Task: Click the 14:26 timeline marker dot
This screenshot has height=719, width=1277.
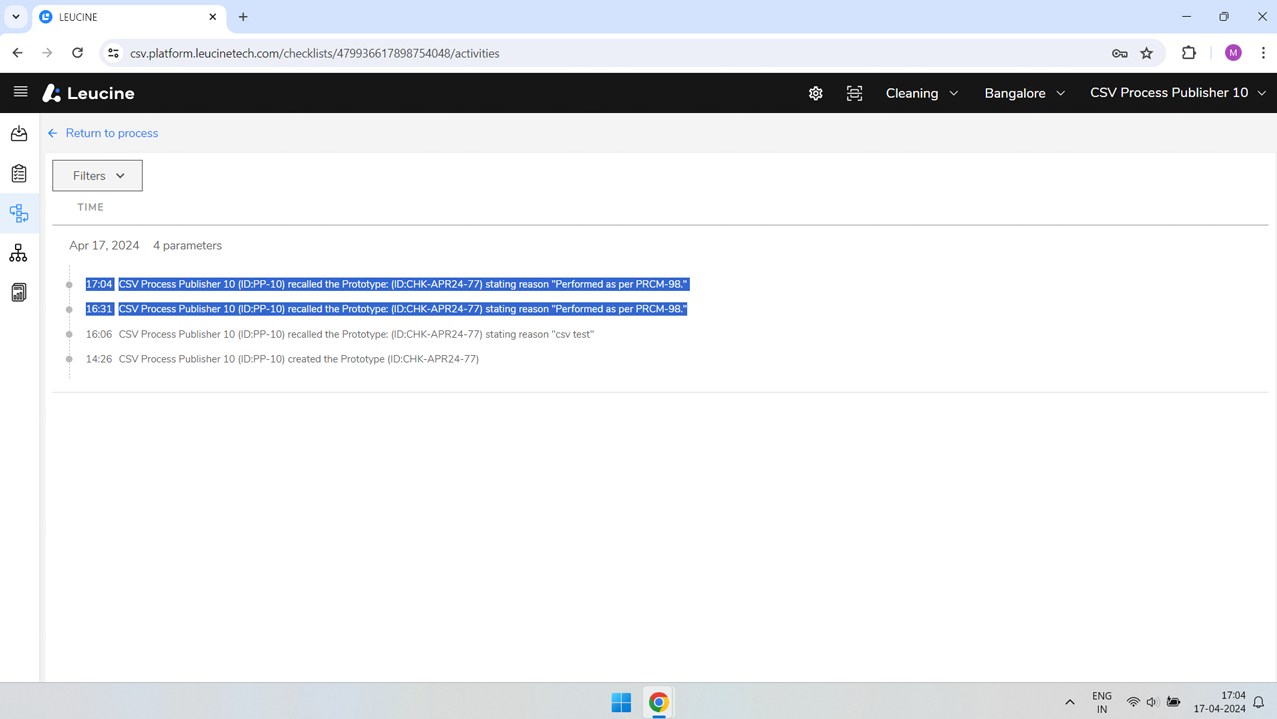Action: pos(69,359)
